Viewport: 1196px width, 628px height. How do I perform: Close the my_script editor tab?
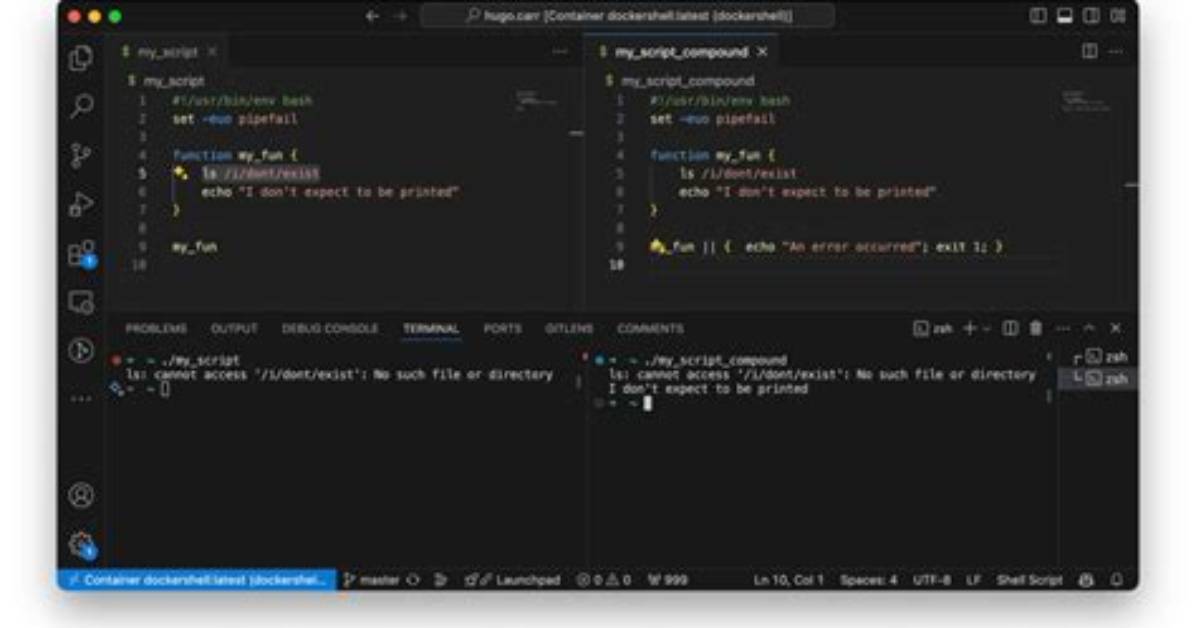pyautogui.click(x=213, y=52)
